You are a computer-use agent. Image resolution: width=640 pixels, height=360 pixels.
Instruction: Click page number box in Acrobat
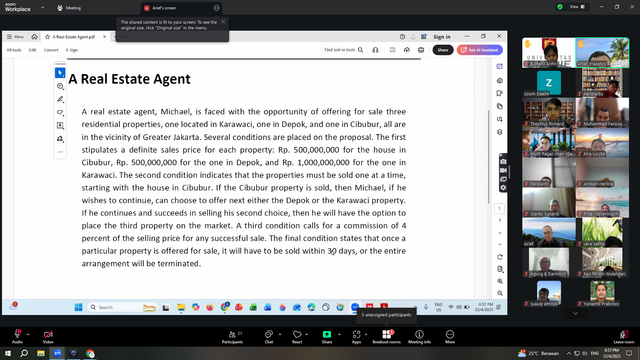click(499, 208)
